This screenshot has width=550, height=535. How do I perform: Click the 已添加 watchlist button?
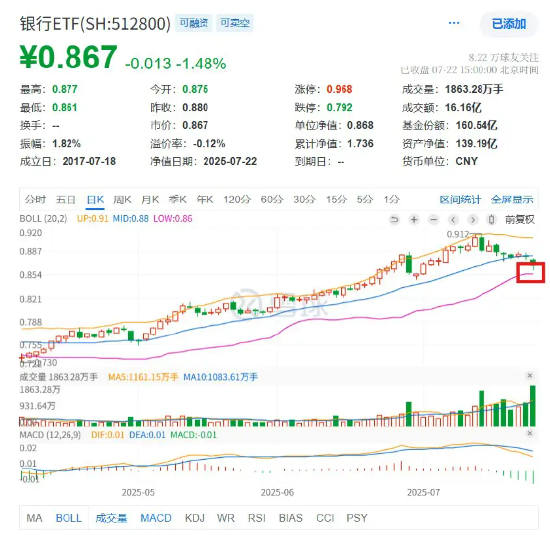(x=509, y=24)
